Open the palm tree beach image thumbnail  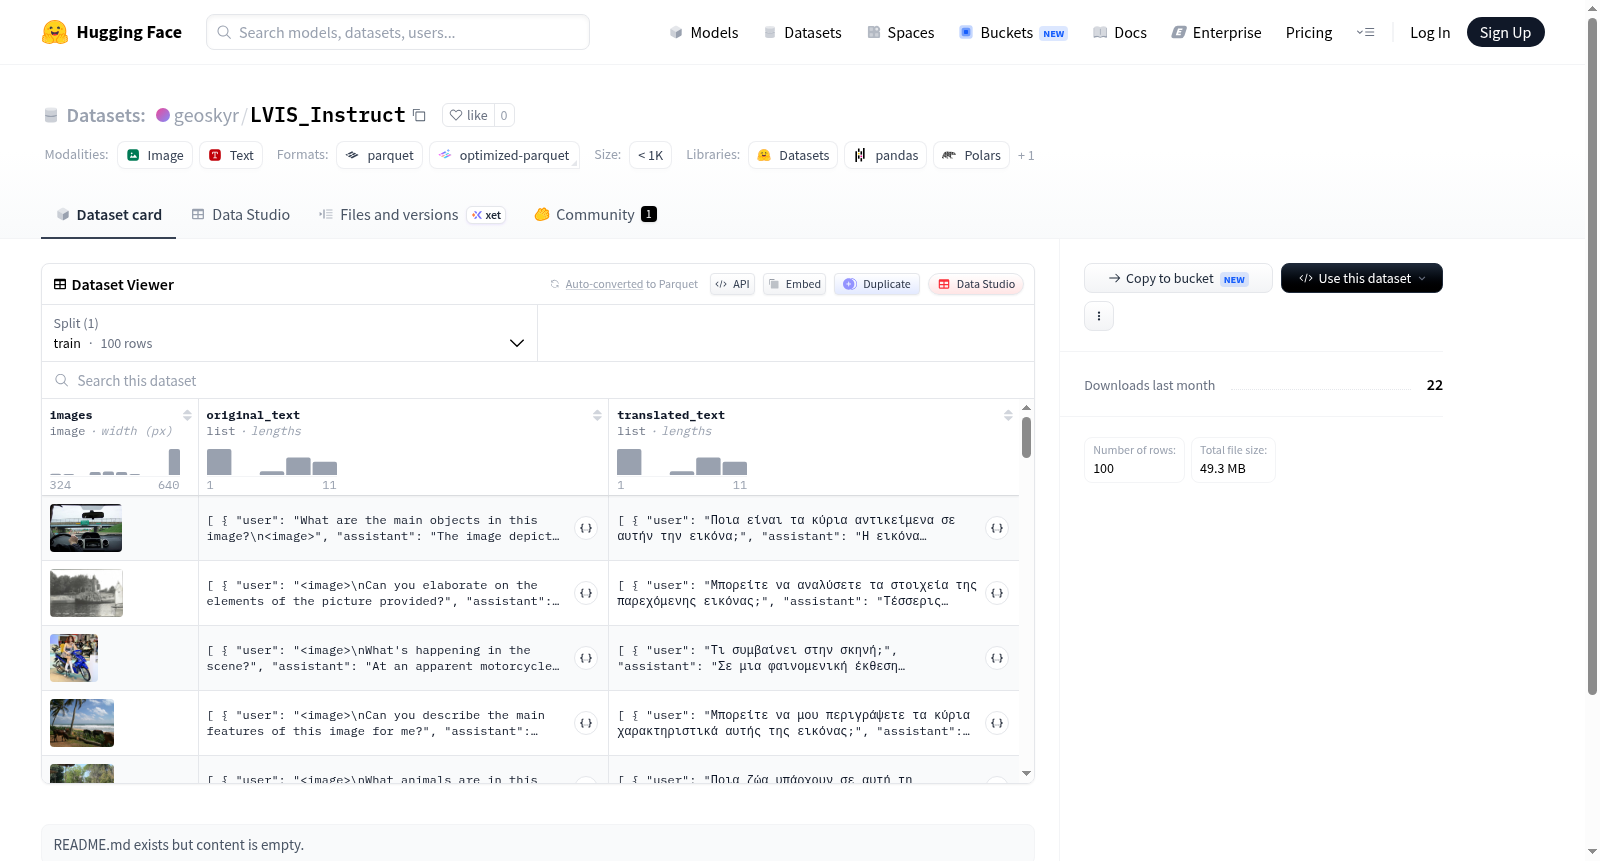tap(82, 723)
